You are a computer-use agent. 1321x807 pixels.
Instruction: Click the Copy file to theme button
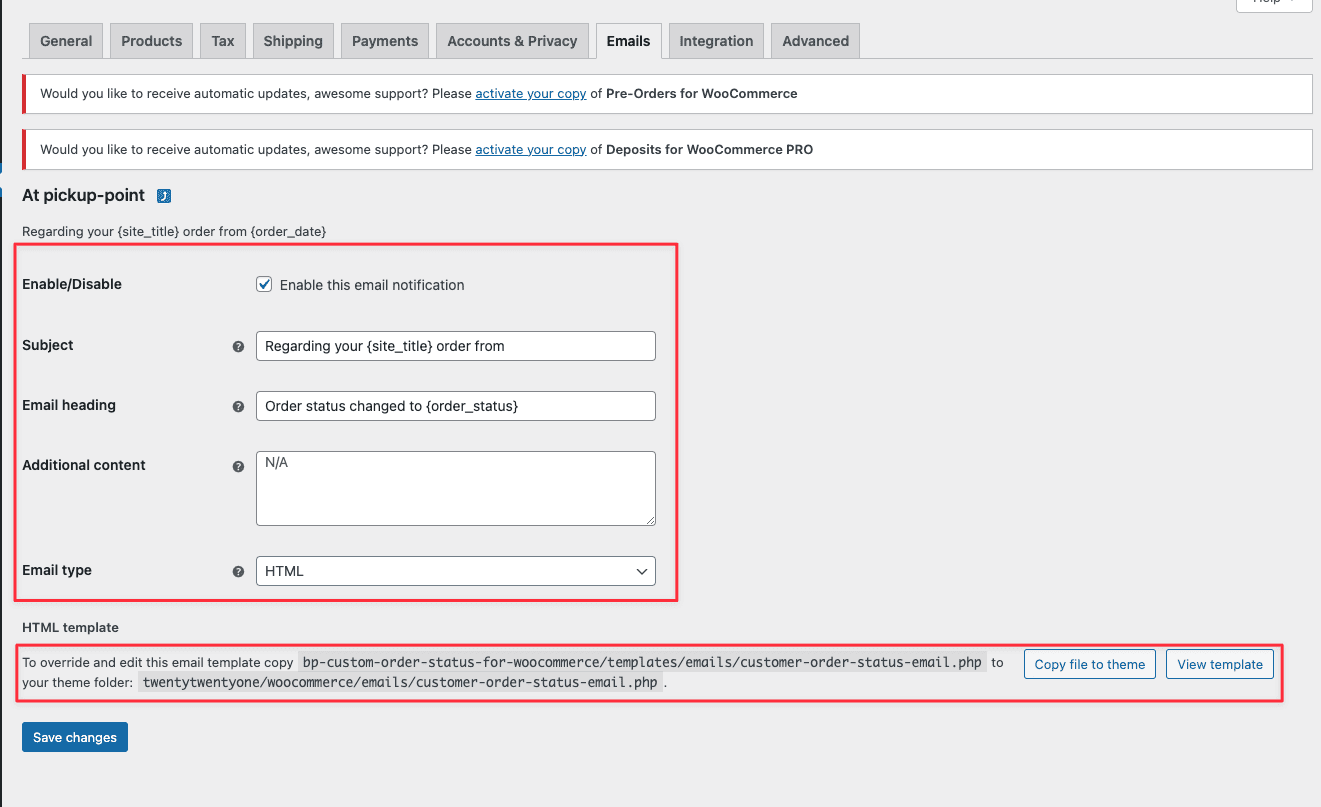pyautogui.click(x=1089, y=665)
